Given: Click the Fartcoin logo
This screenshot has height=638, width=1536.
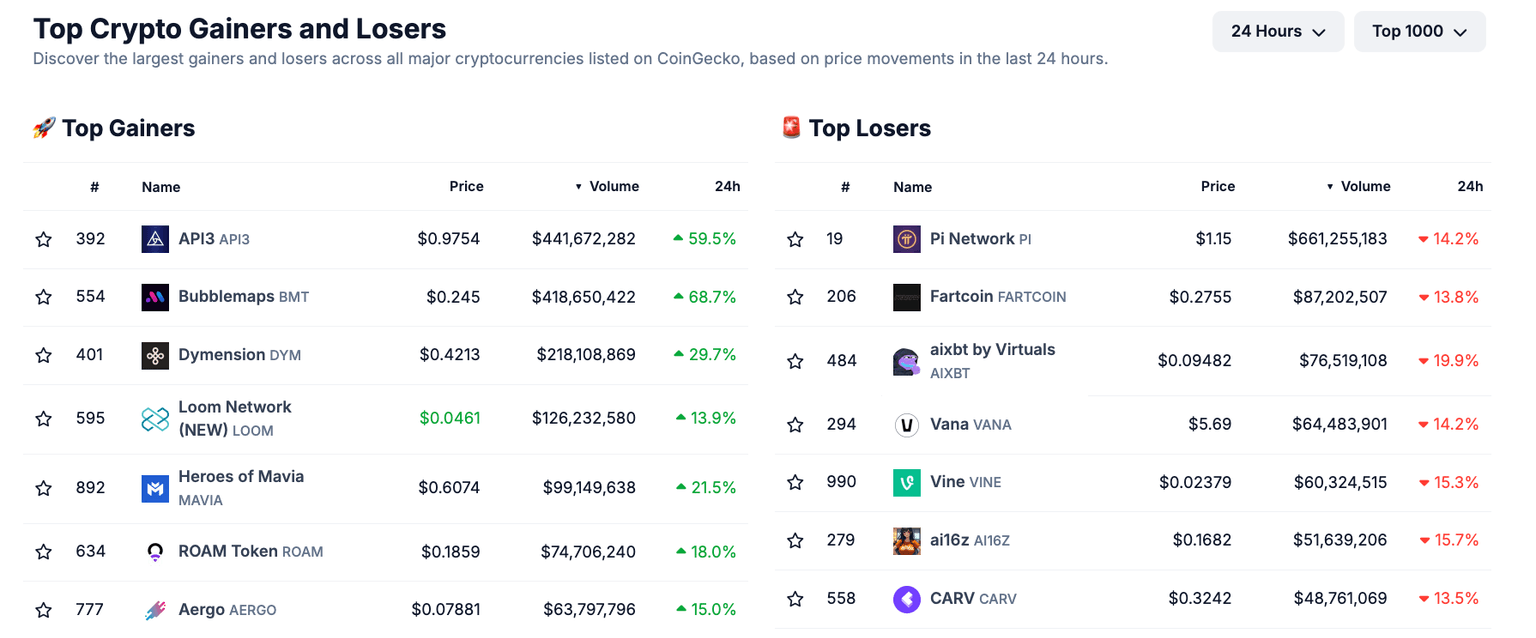Looking at the screenshot, I should (906, 296).
